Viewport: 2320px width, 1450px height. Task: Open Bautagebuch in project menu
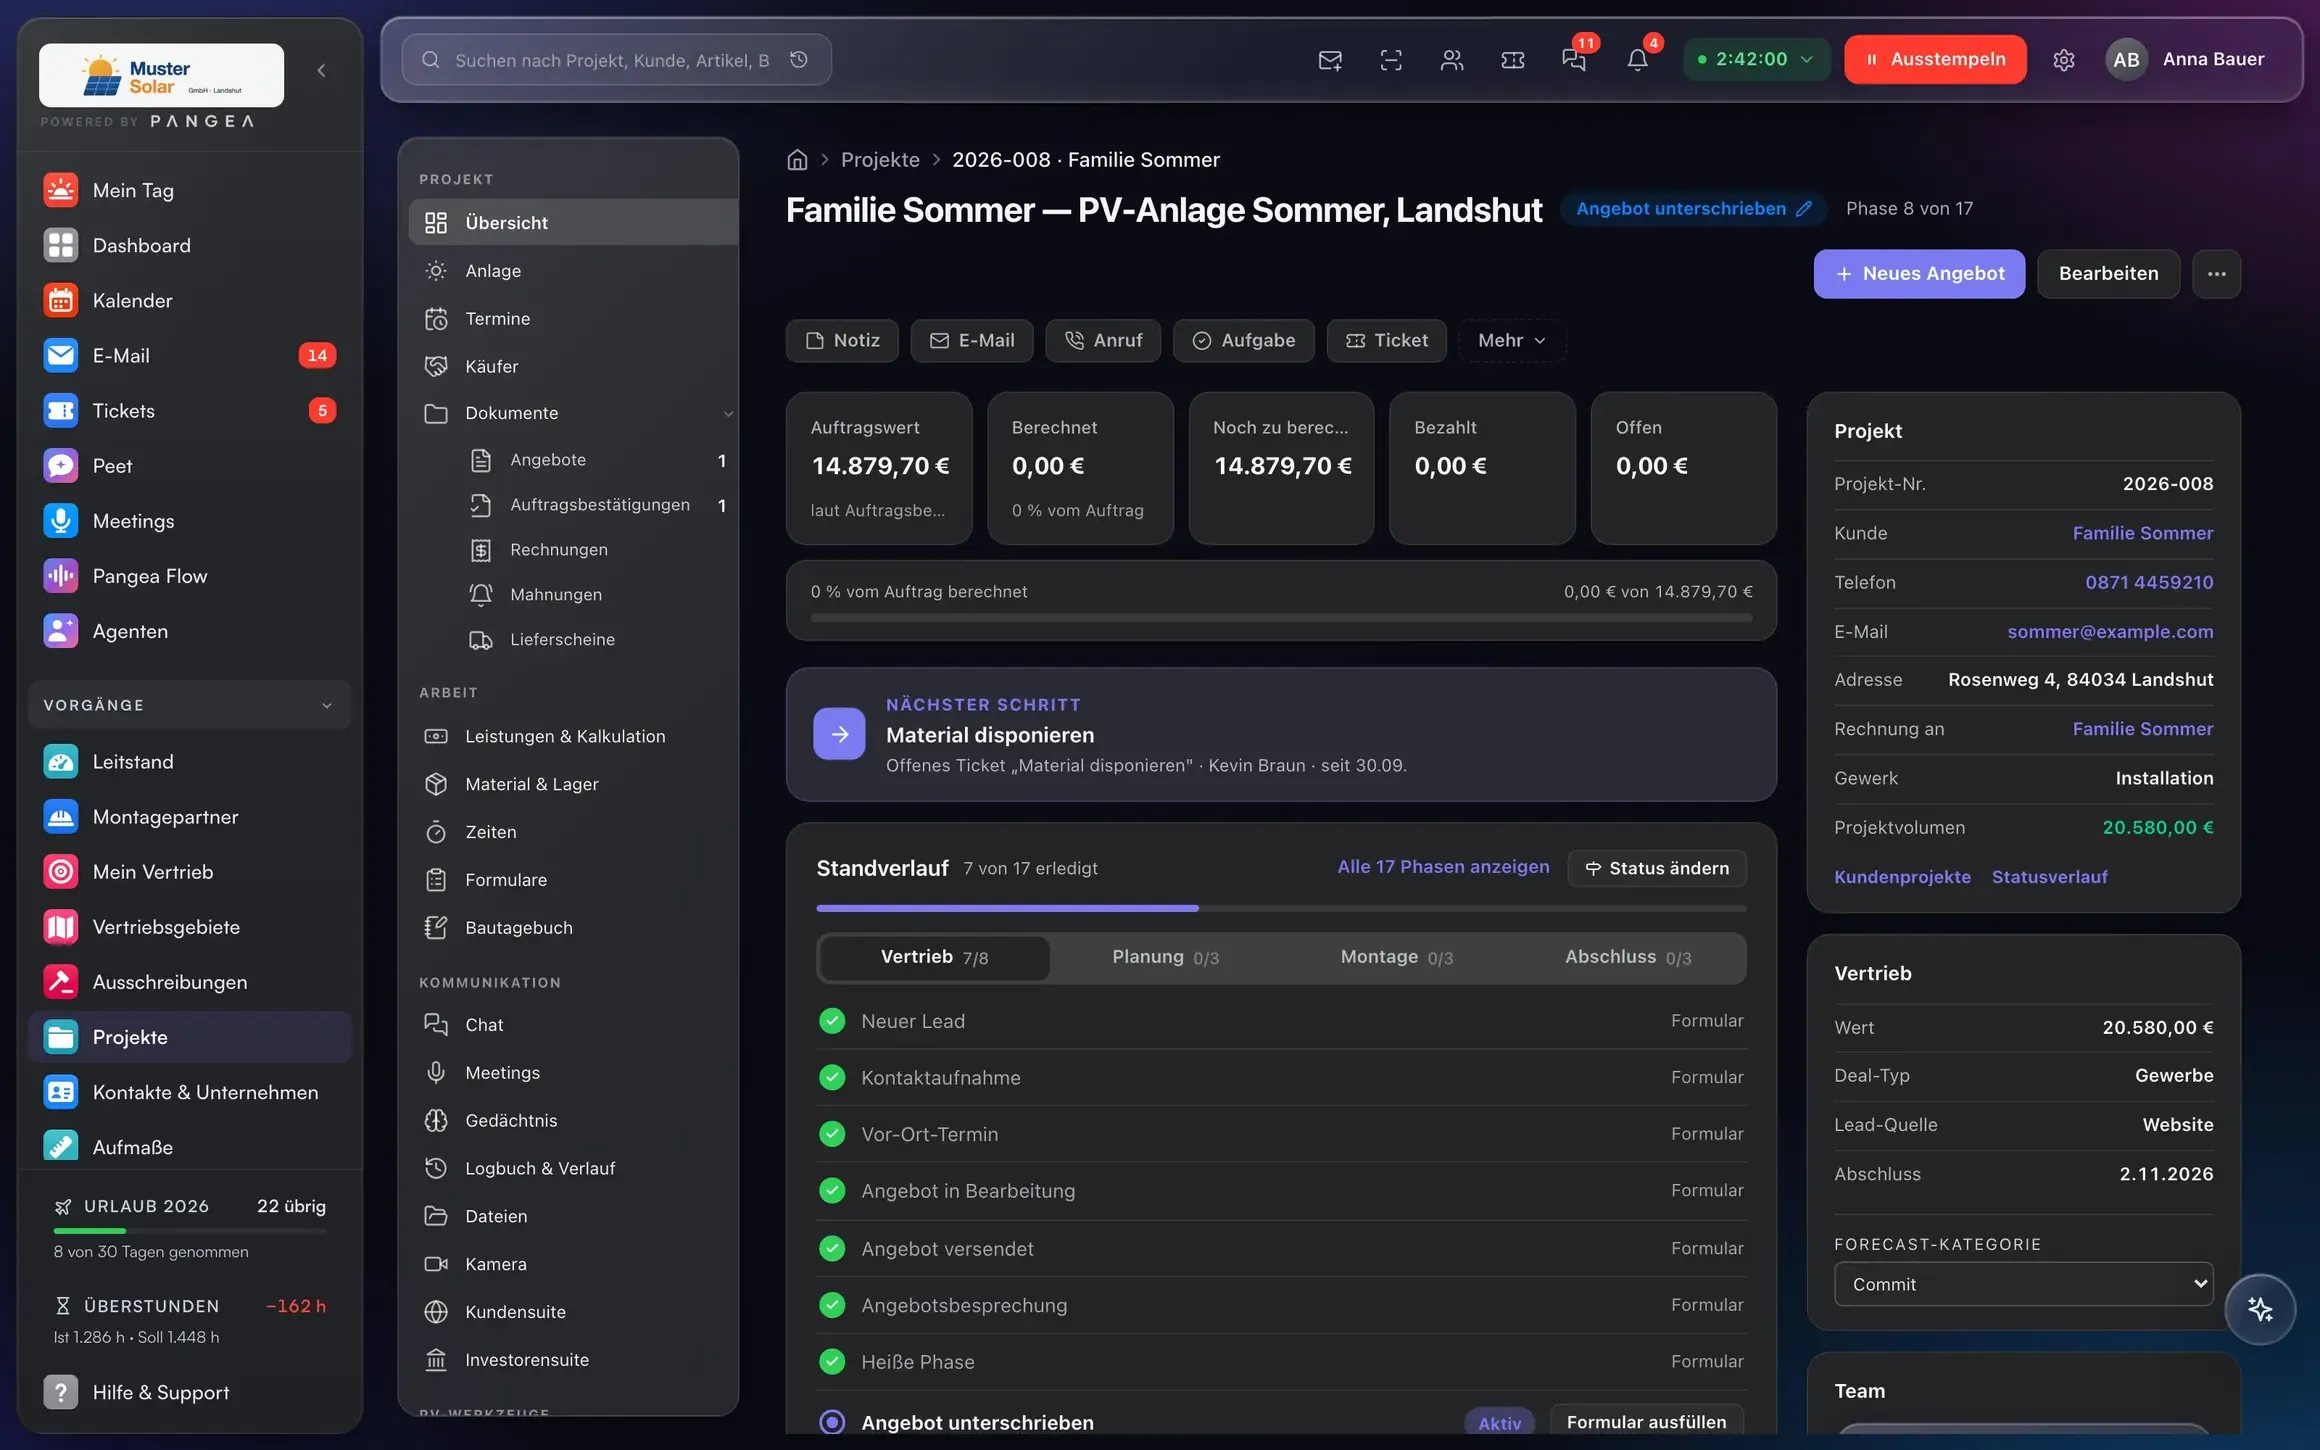(572, 928)
